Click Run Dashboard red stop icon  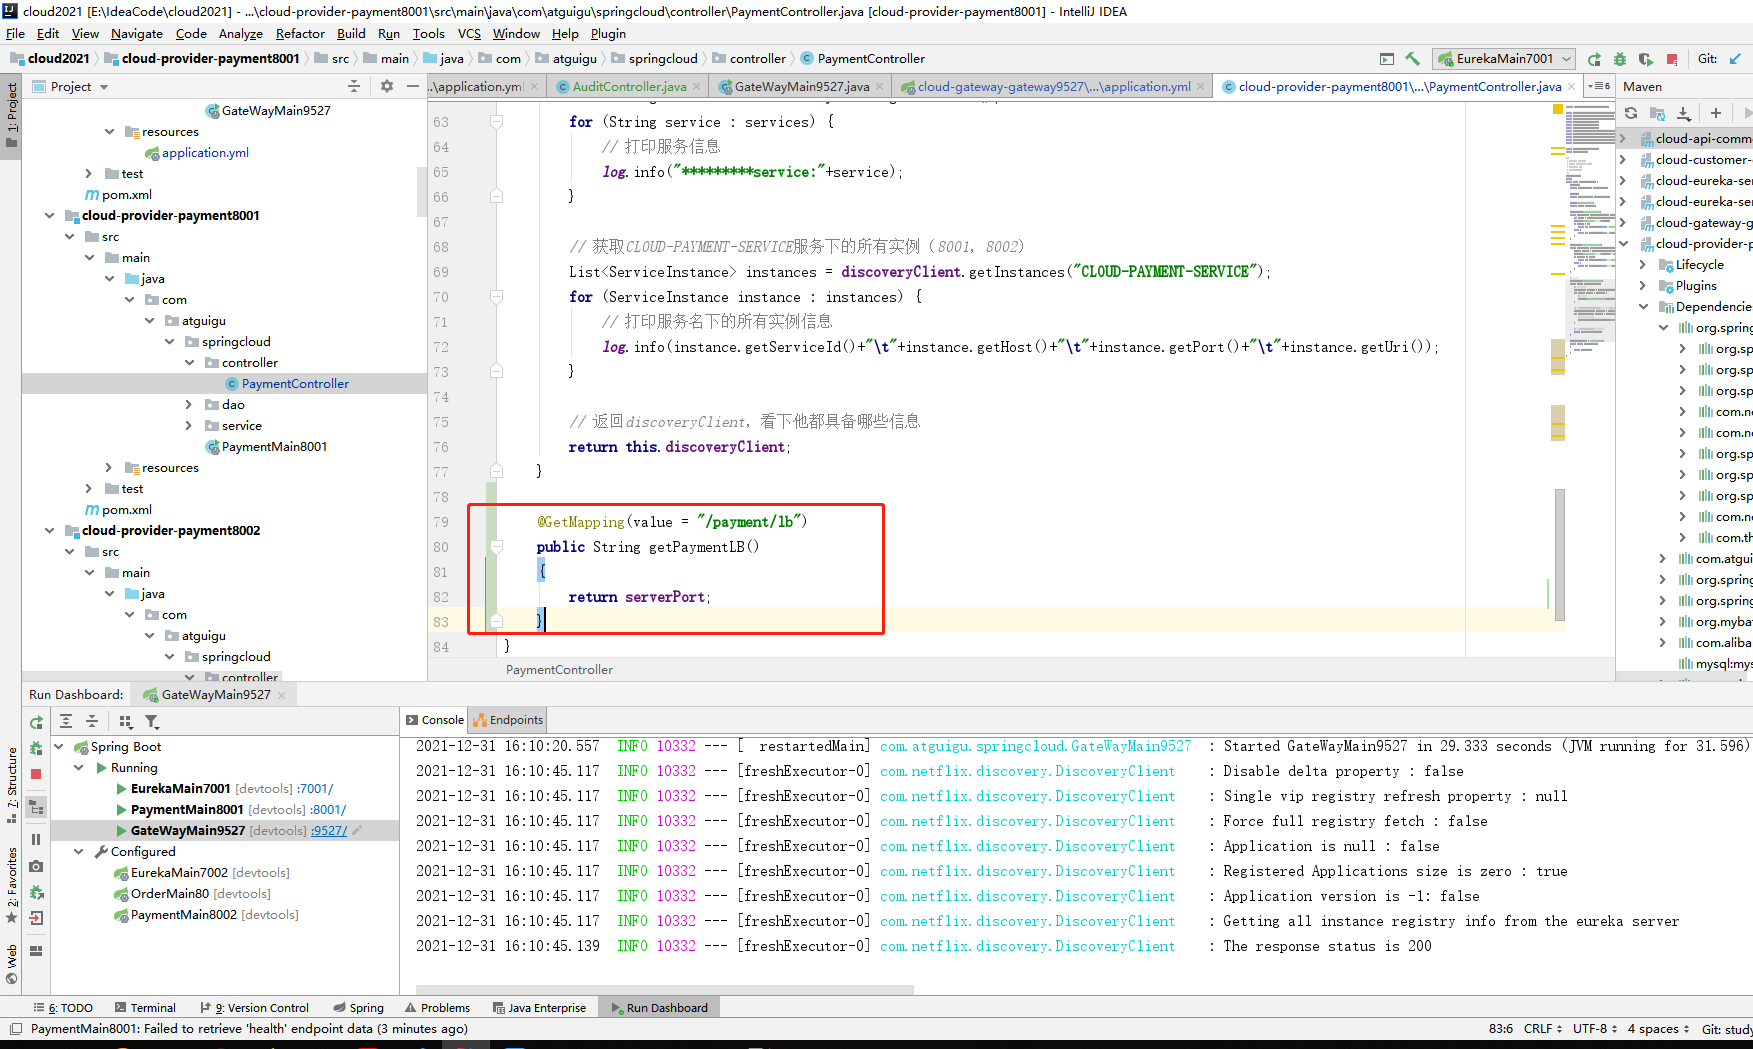coord(36,774)
